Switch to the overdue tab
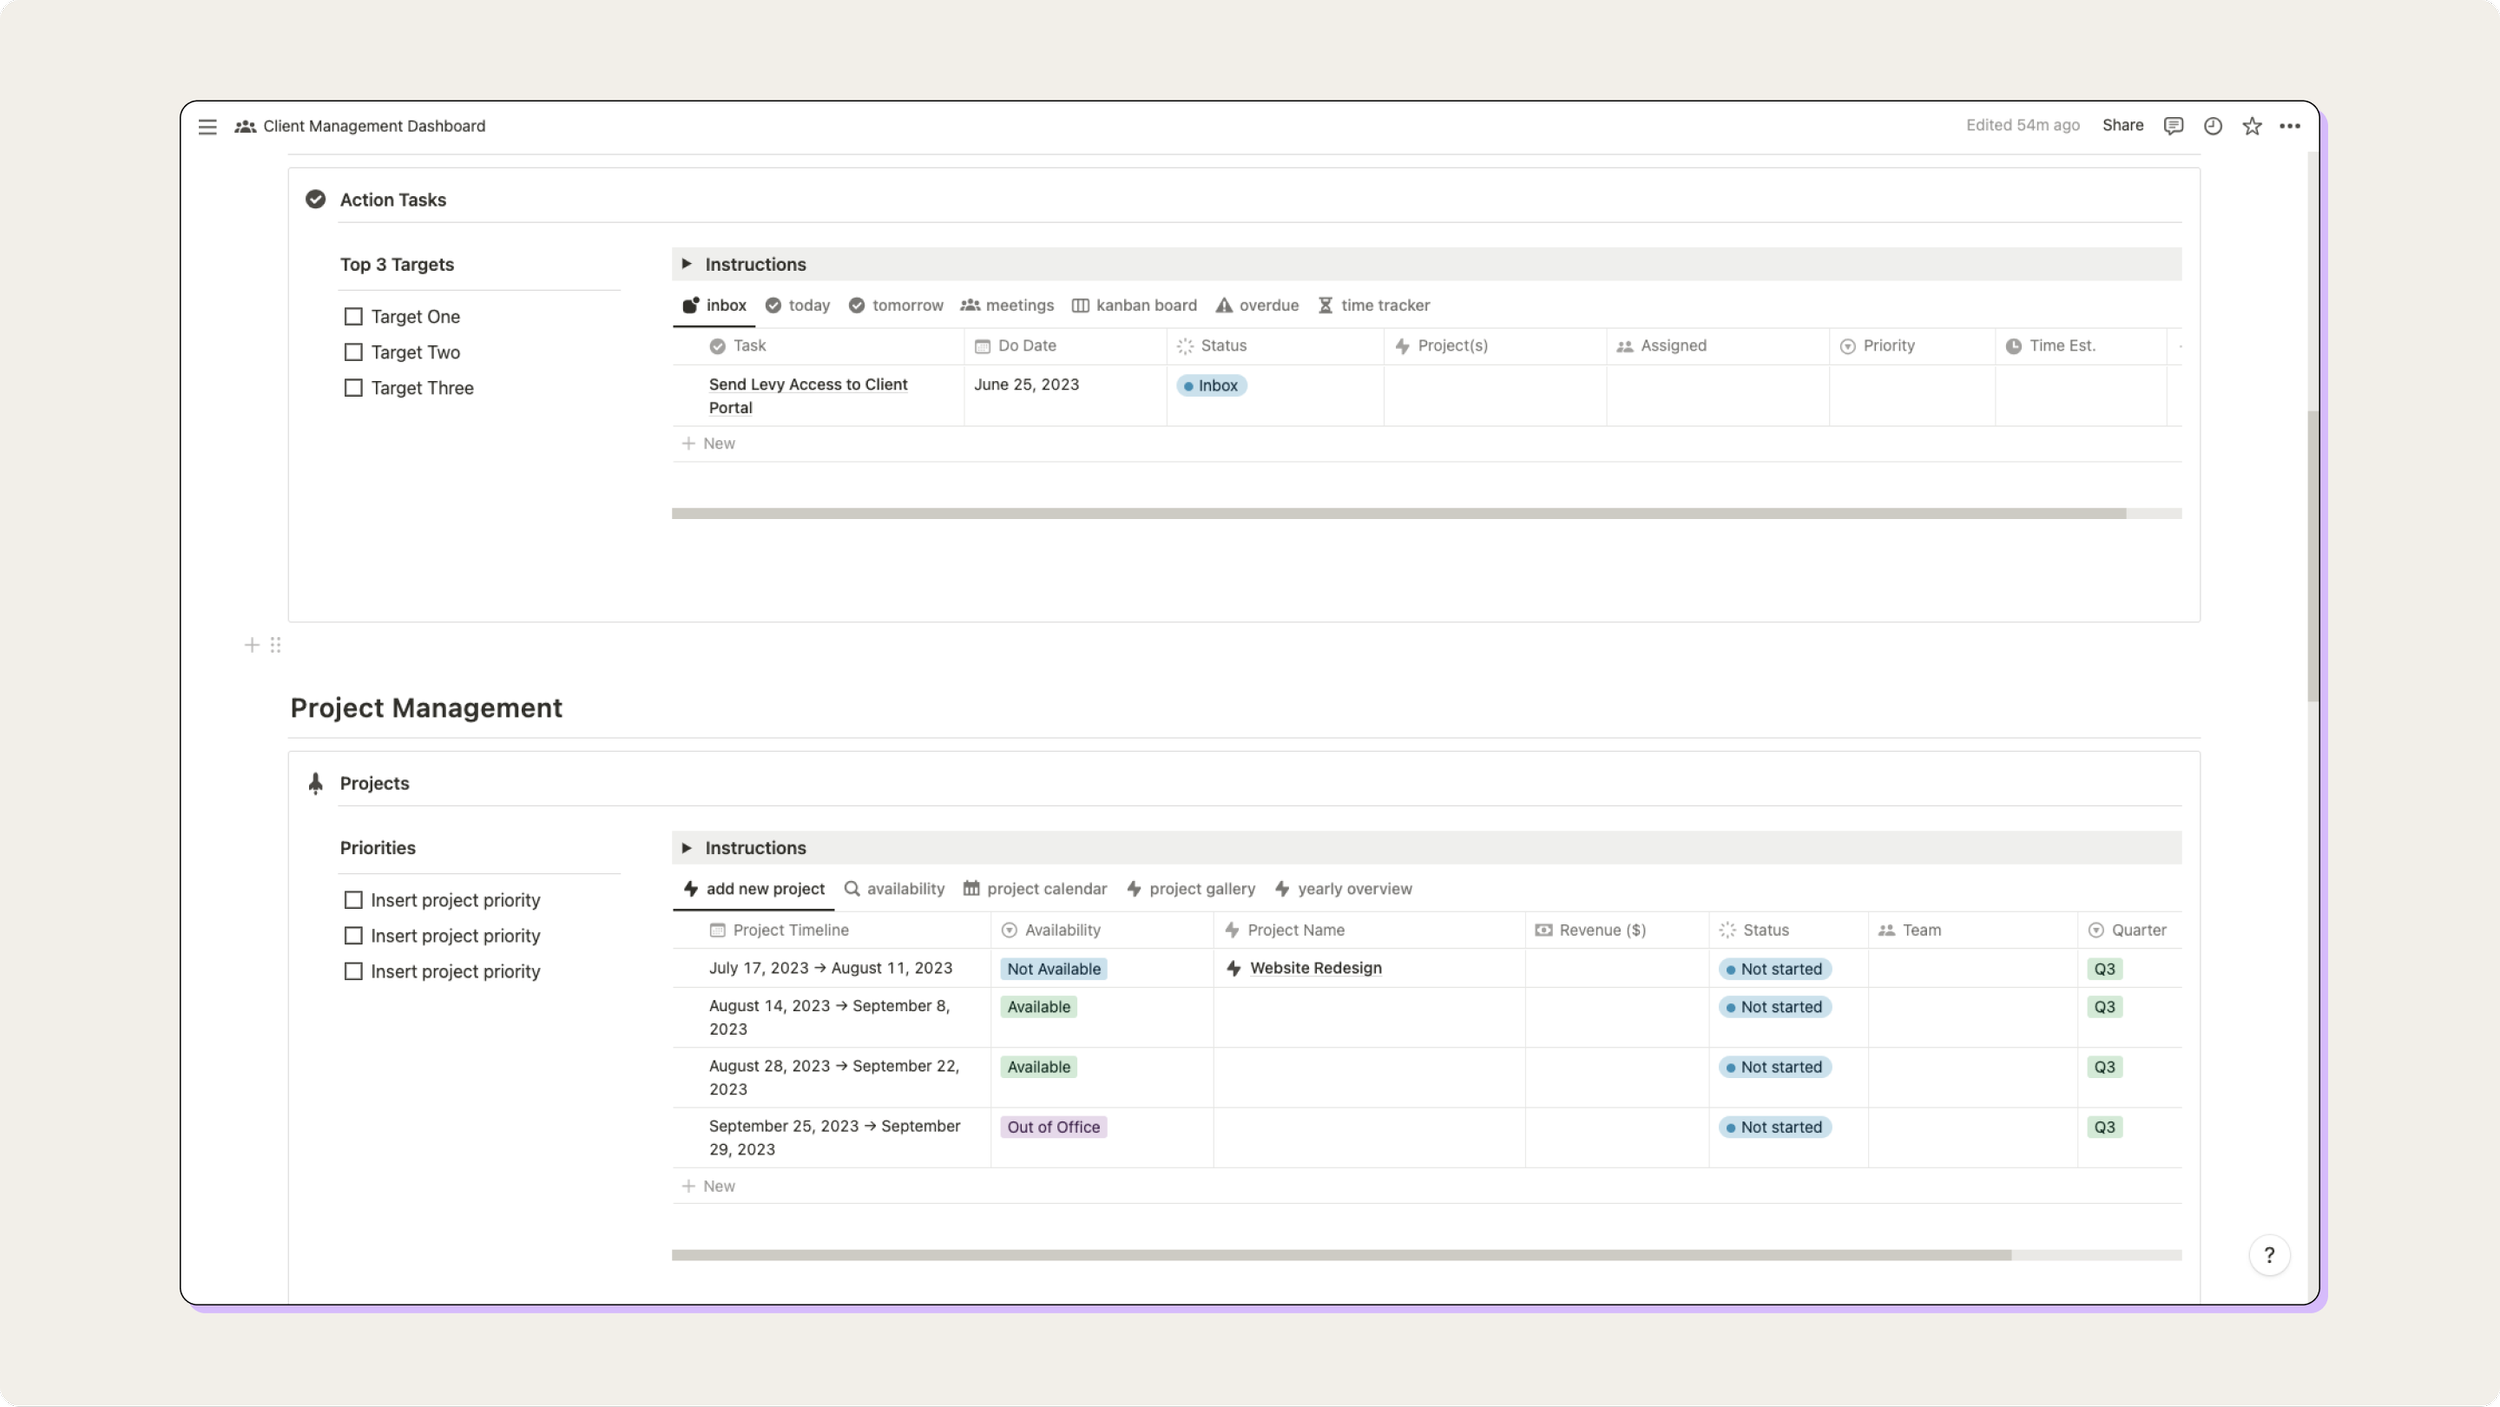The height and width of the screenshot is (1407, 2500). [1257, 306]
